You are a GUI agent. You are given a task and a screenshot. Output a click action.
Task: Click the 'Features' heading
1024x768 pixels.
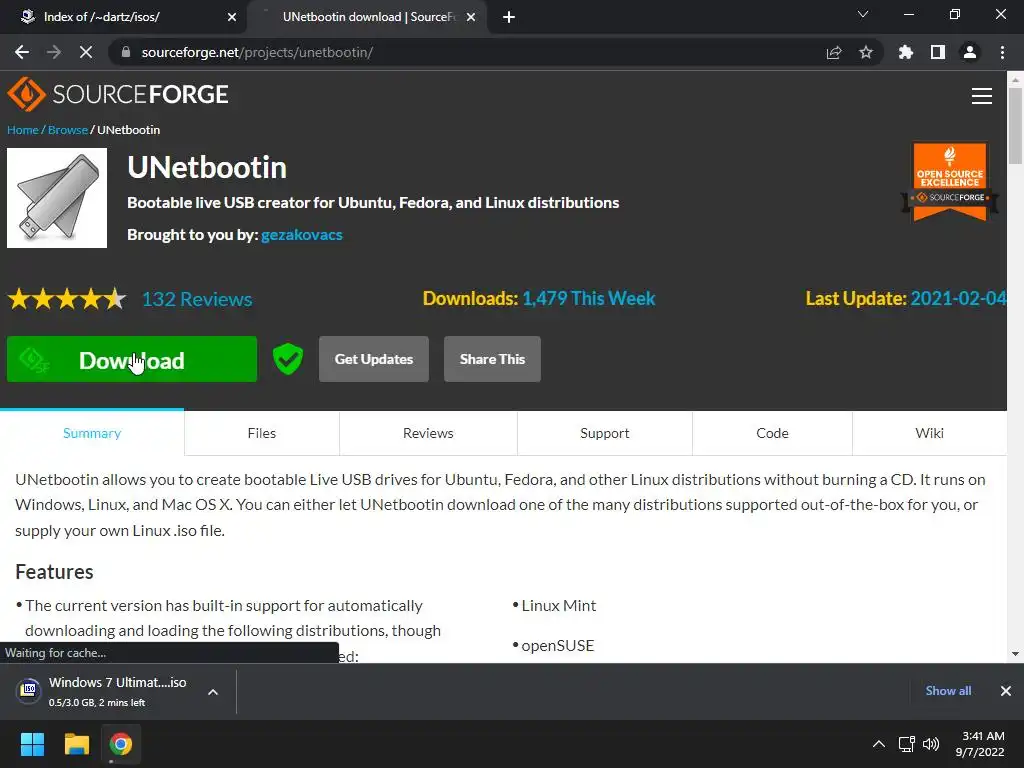click(x=54, y=572)
